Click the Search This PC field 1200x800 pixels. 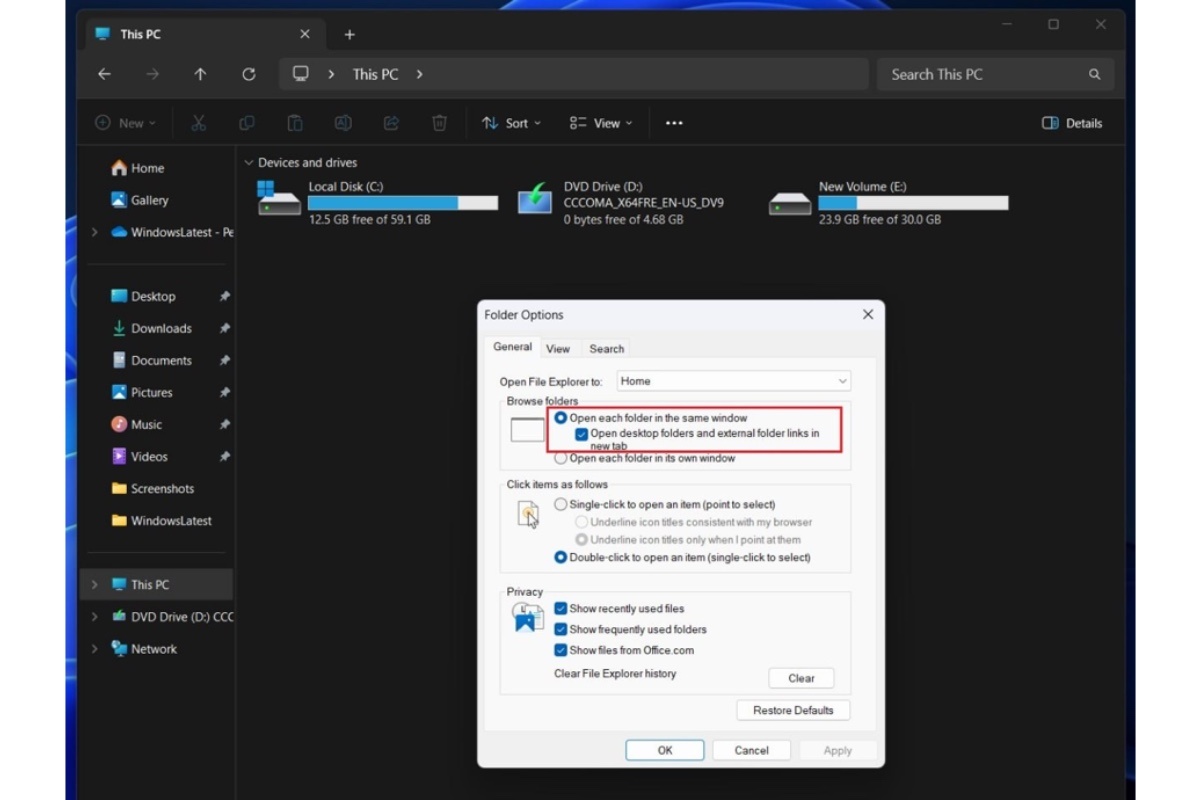pos(993,74)
